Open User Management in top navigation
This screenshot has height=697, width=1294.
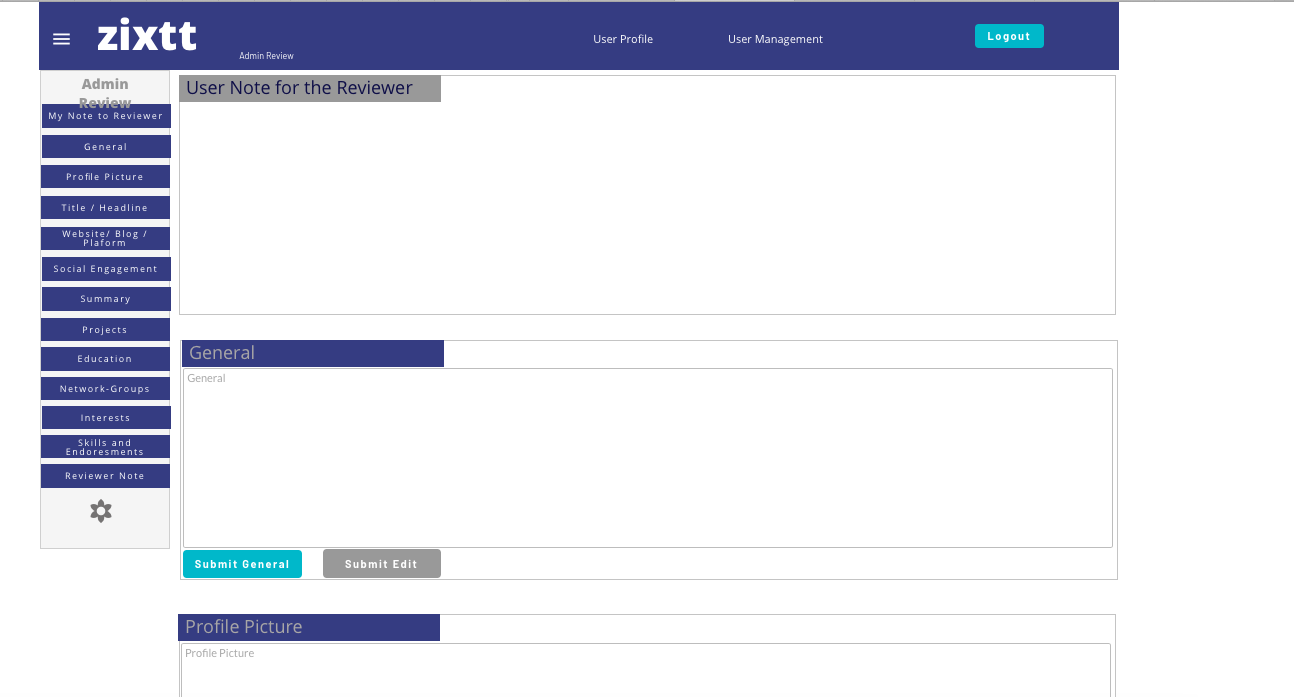775,39
